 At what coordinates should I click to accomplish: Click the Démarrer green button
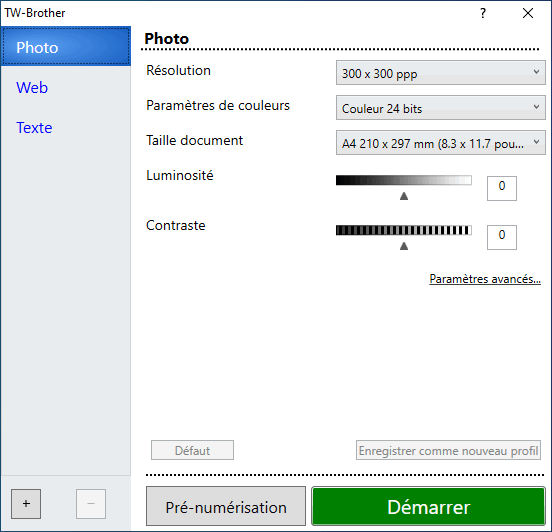pyautogui.click(x=428, y=506)
